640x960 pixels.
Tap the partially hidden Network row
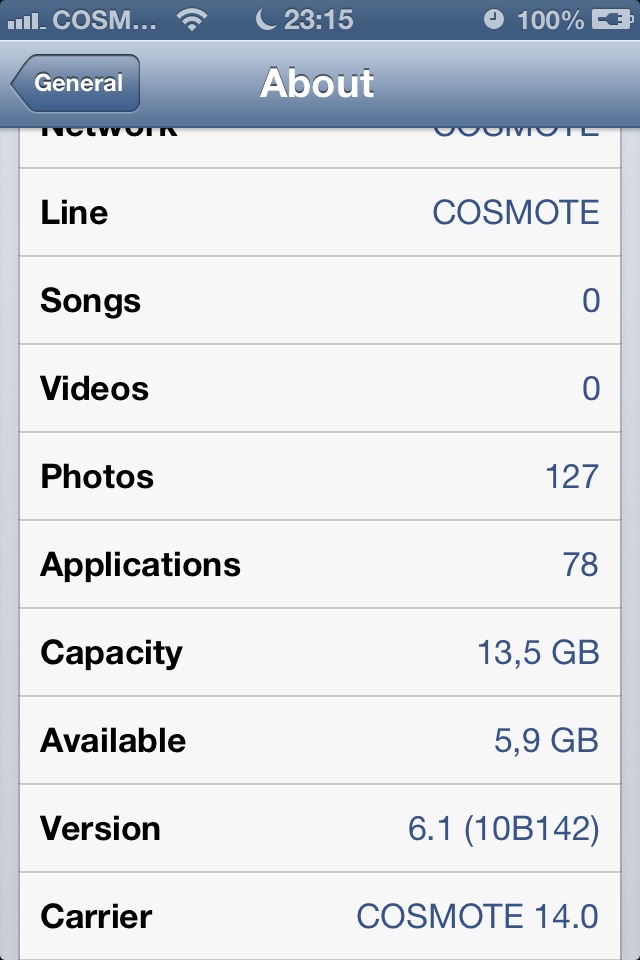(320, 147)
